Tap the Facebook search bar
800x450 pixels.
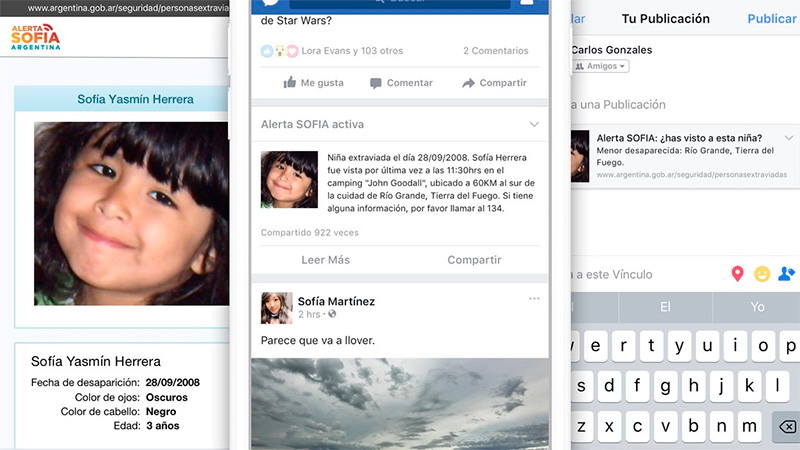pos(399,4)
